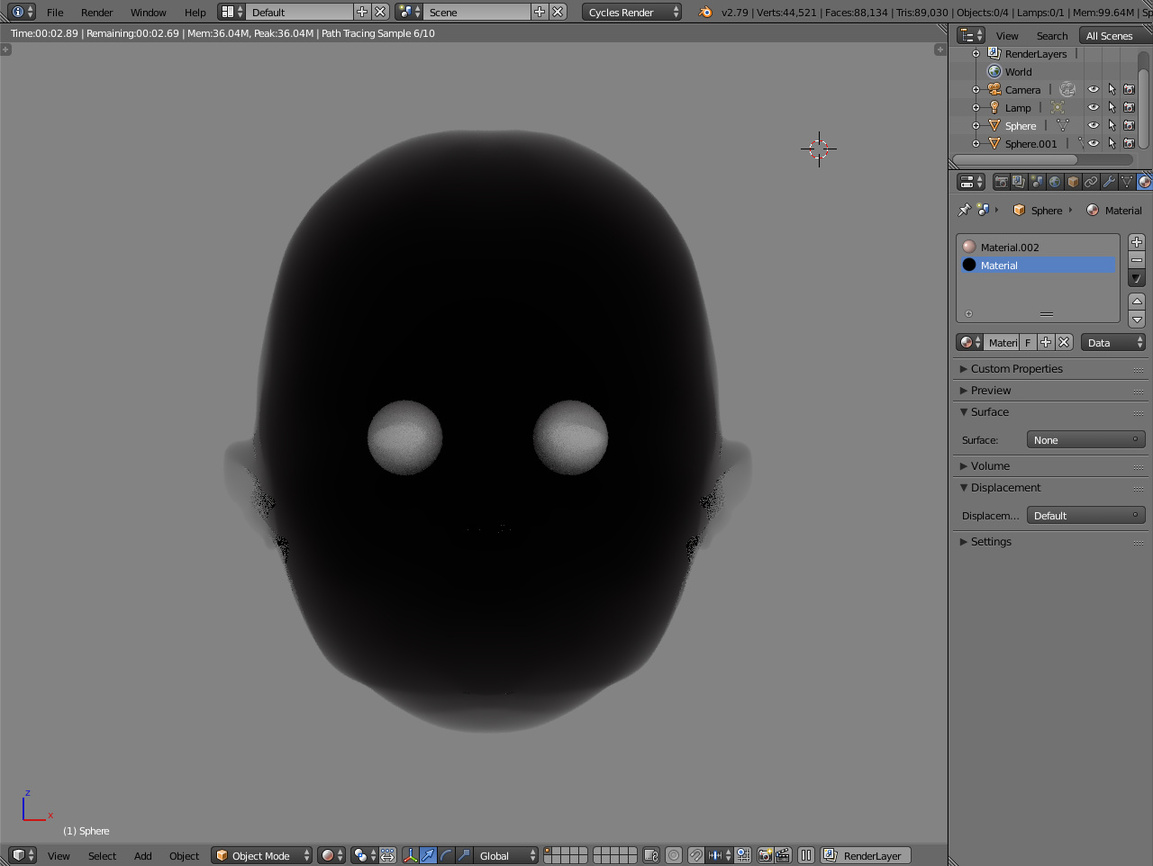Hide the Sphere object using eye icon
The width and height of the screenshot is (1153, 866).
[1093, 126]
